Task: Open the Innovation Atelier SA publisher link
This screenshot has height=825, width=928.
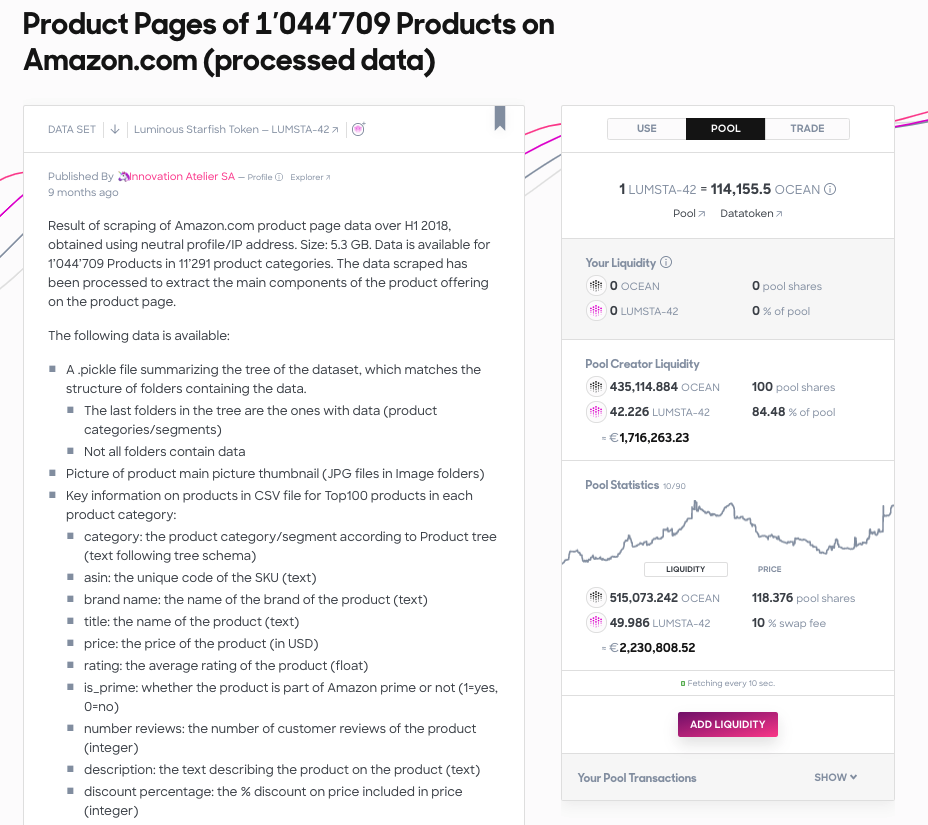Action: (x=183, y=175)
